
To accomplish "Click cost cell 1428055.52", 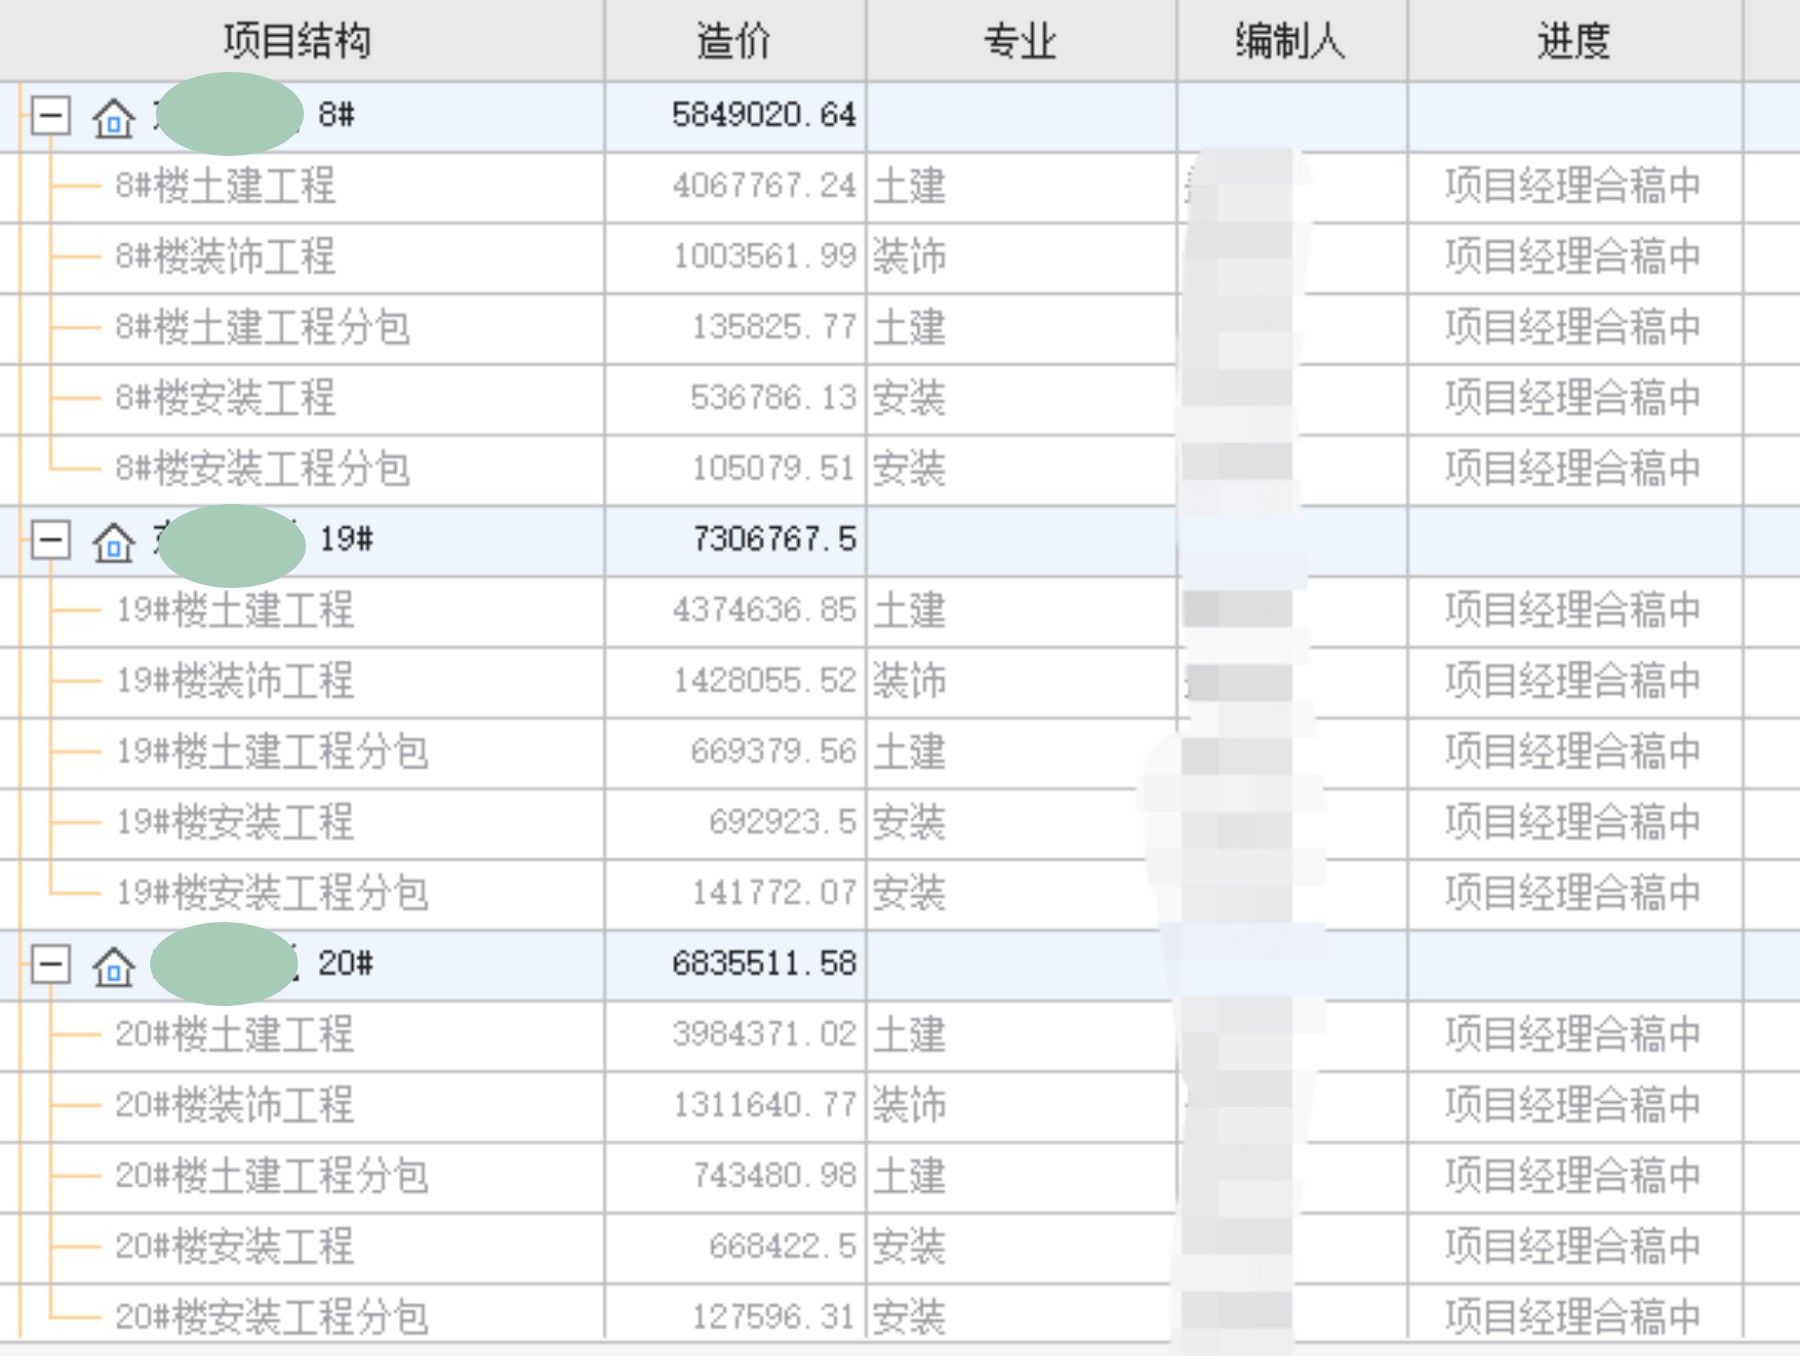I will click(x=764, y=681).
